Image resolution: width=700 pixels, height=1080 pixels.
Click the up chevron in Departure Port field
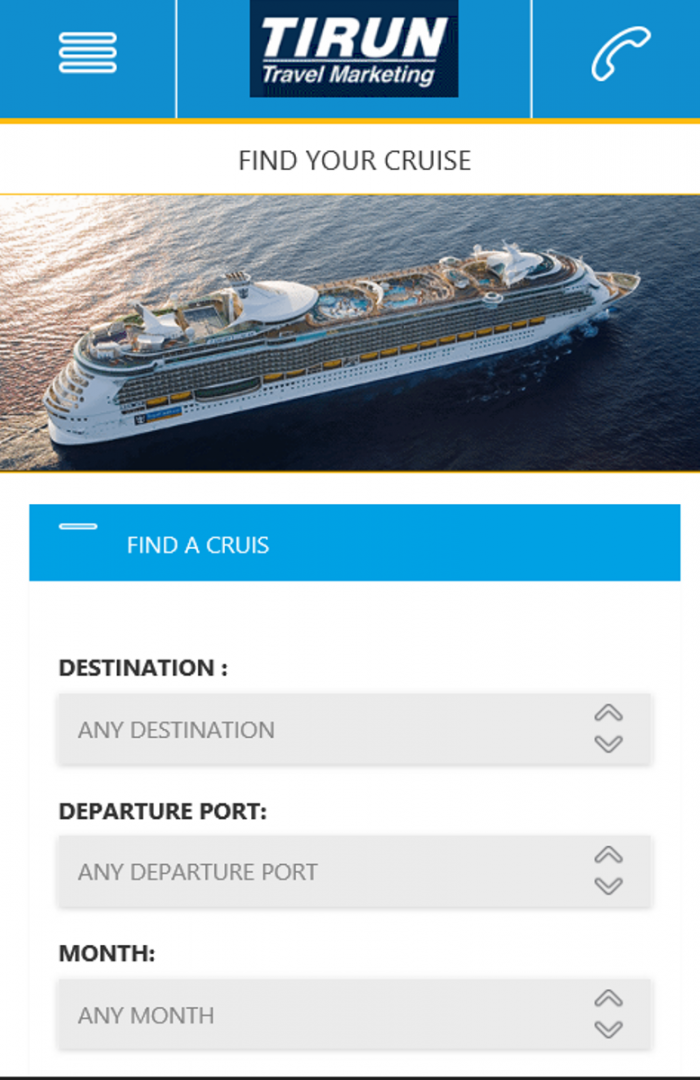[608, 855]
